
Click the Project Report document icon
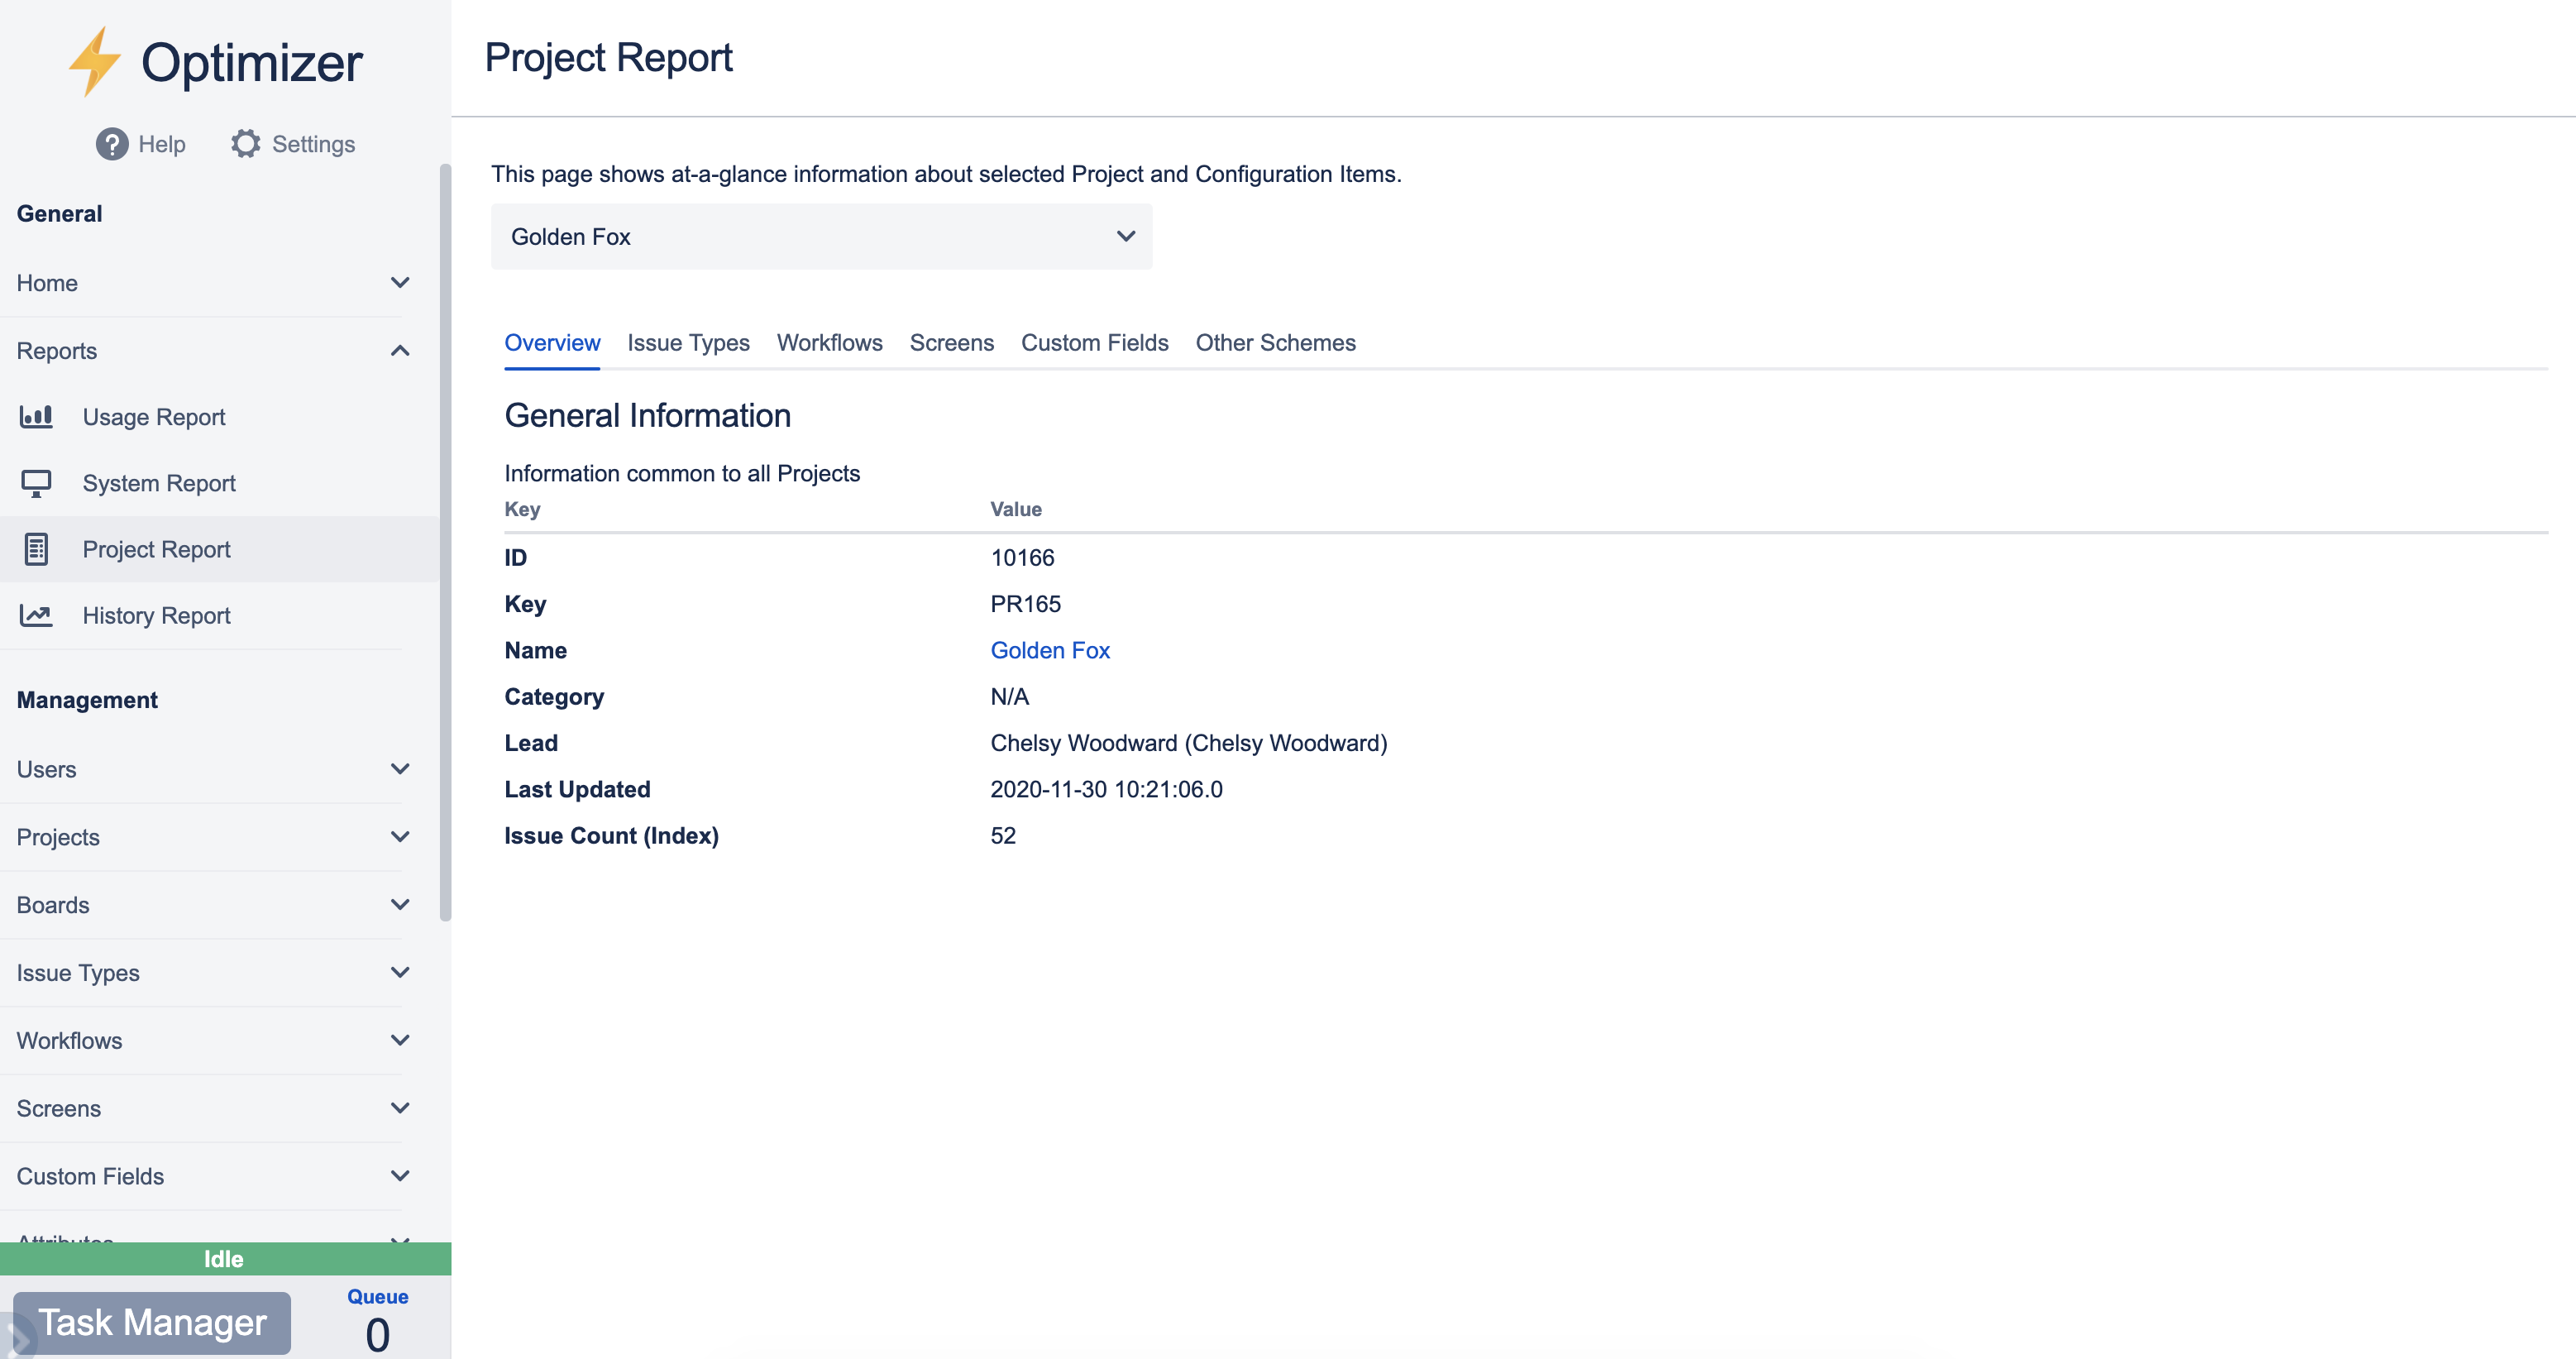36,549
